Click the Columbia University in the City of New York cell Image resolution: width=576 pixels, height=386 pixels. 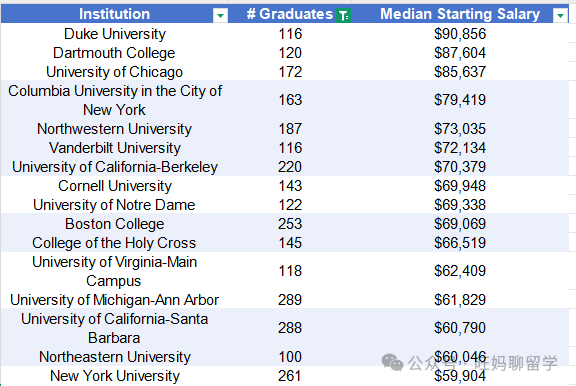[x=115, y=100]
